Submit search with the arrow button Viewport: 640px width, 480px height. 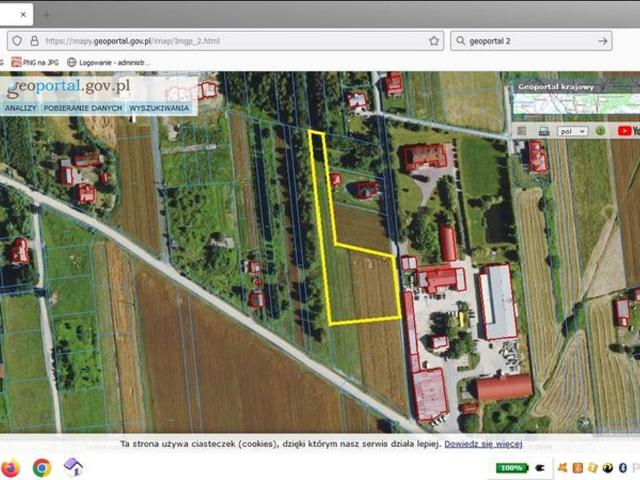602,41
